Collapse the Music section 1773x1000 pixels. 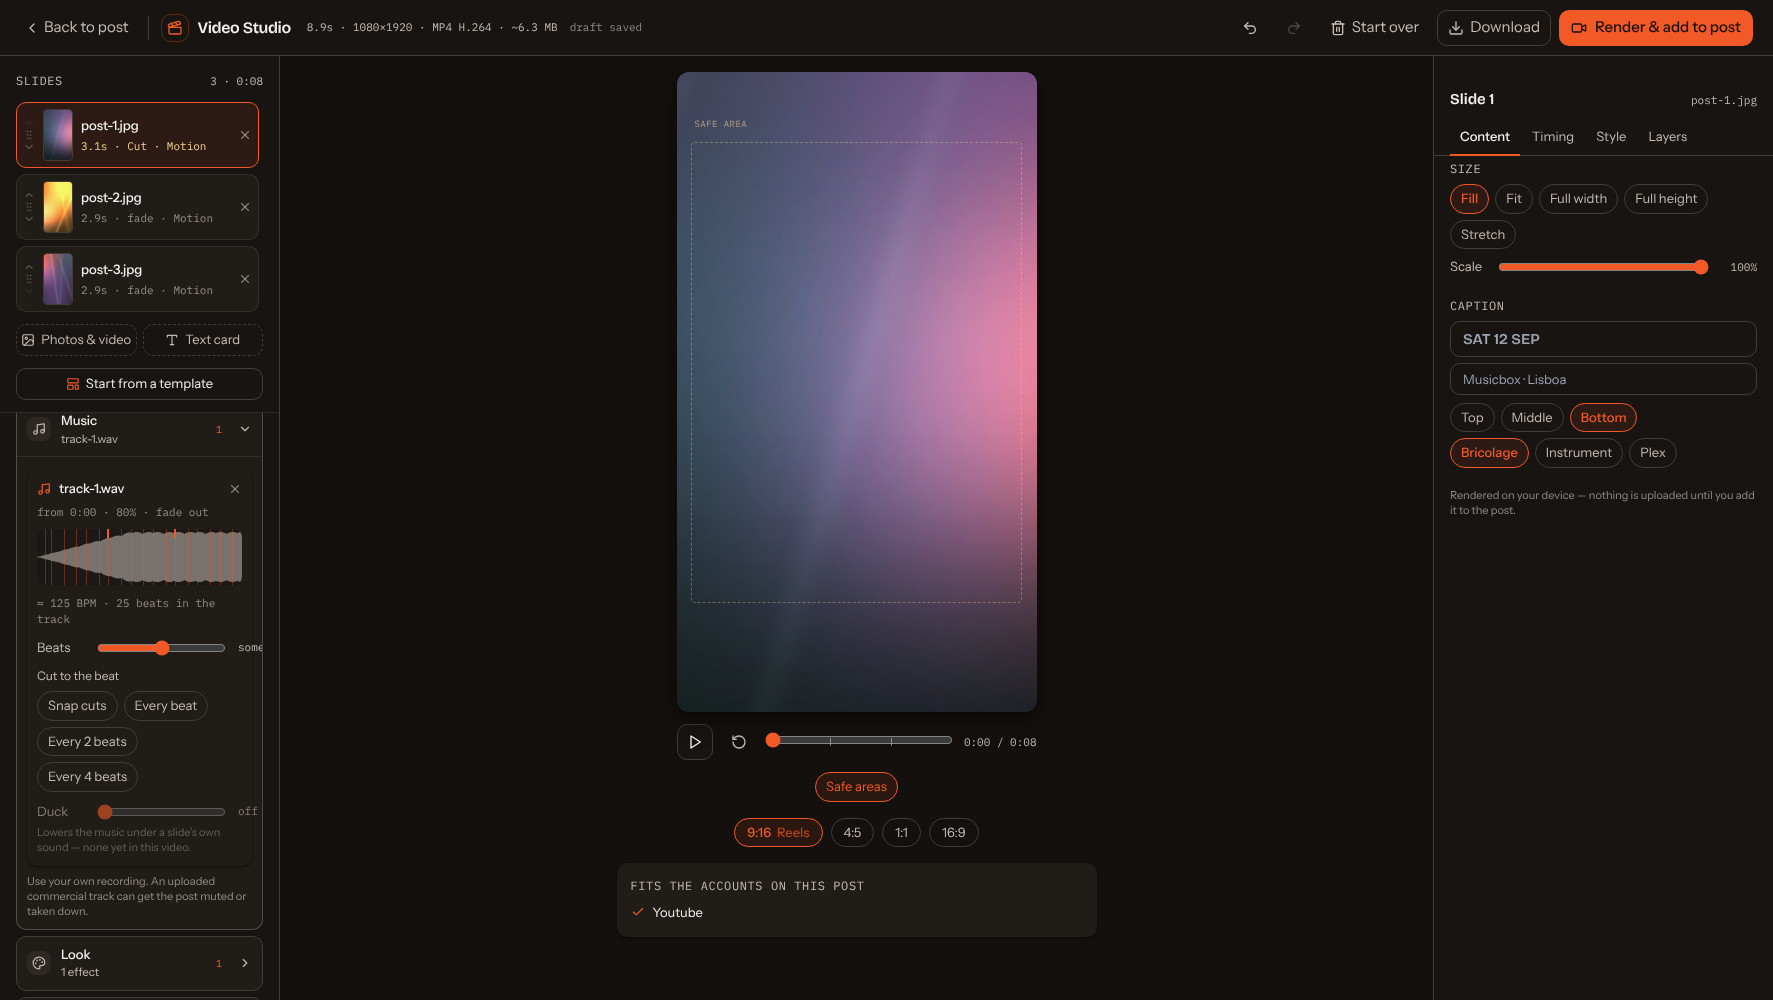(245, 429)
